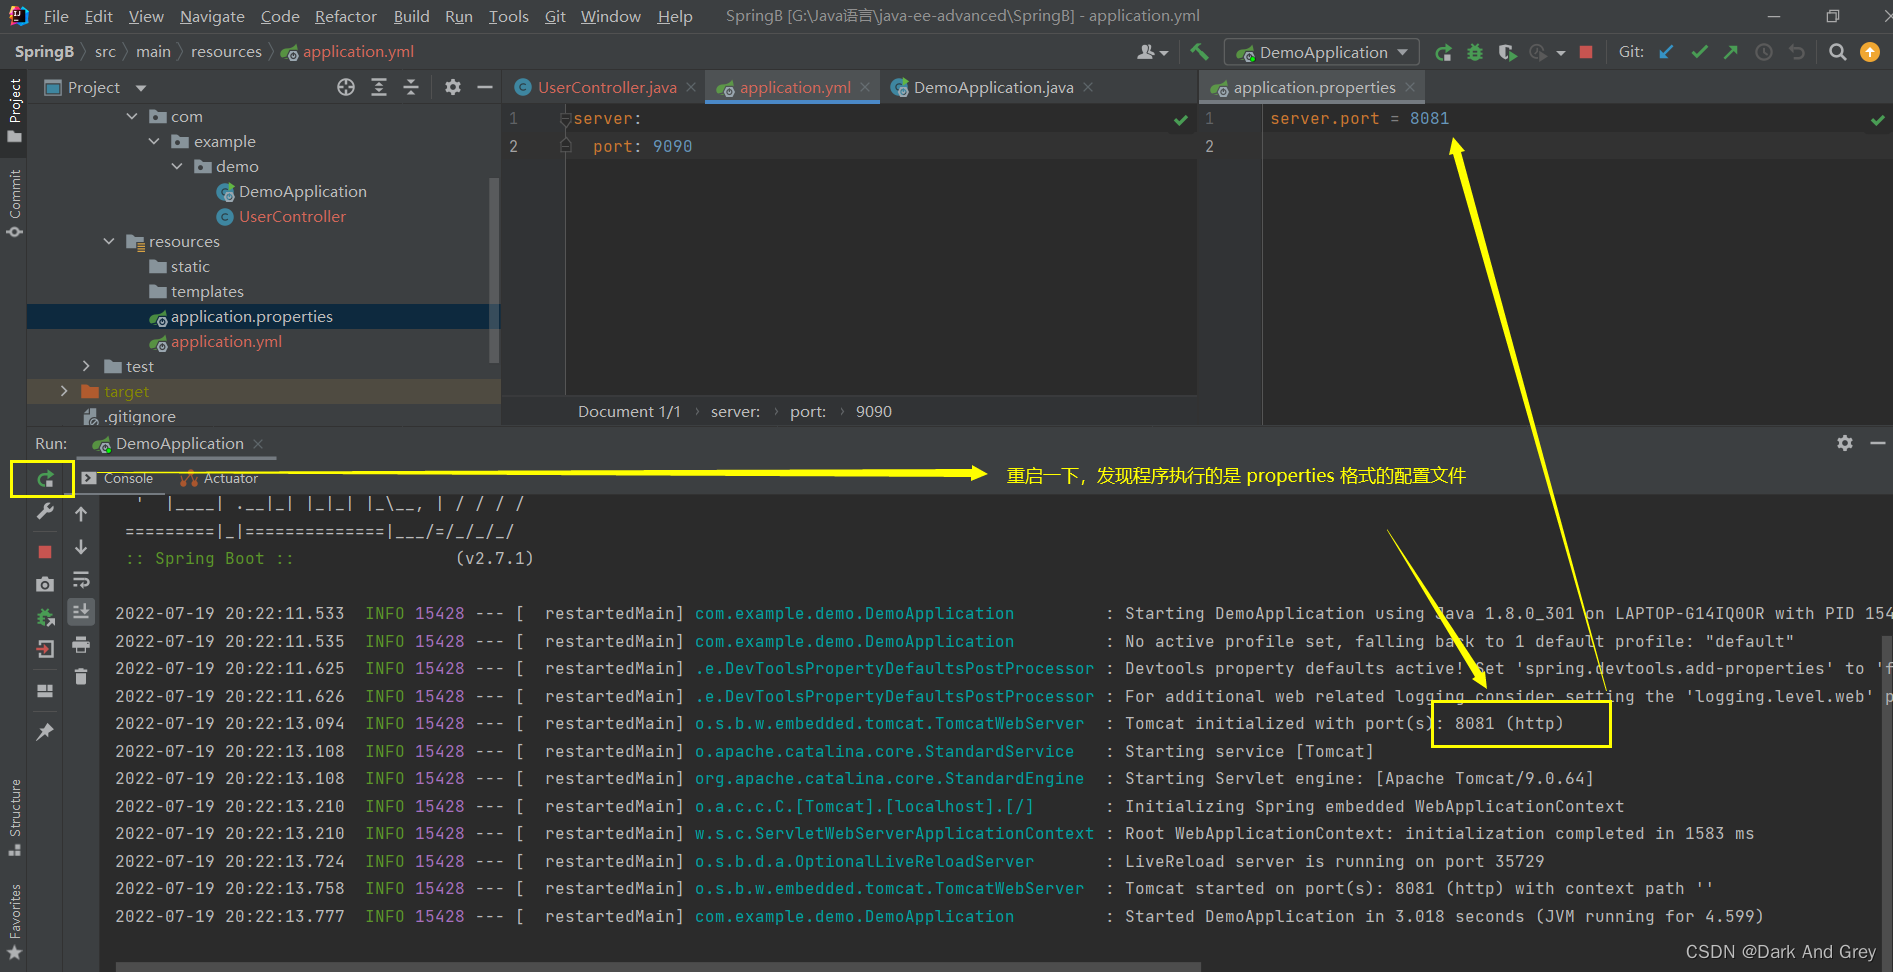Select opened file crosshair icon in Project panel
The image size is (1893, 972).
[346, 87]
